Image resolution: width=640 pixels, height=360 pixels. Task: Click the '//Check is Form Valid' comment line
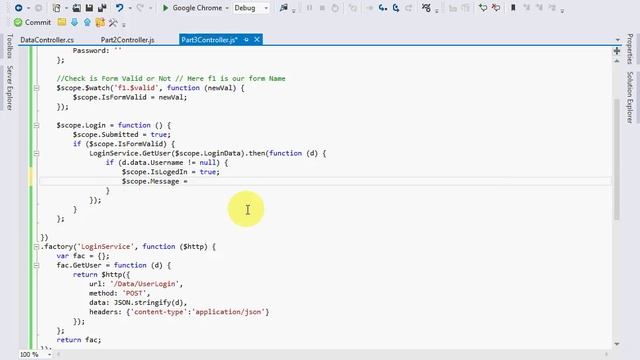171,78
